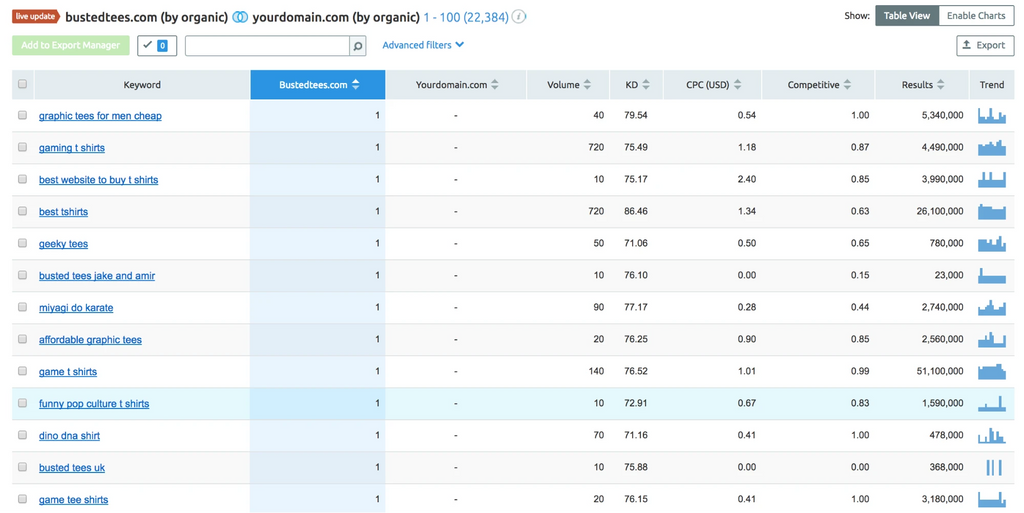Open the selected items counter dropdown
Screen dimensions: 1024x513
coord(156,46)
